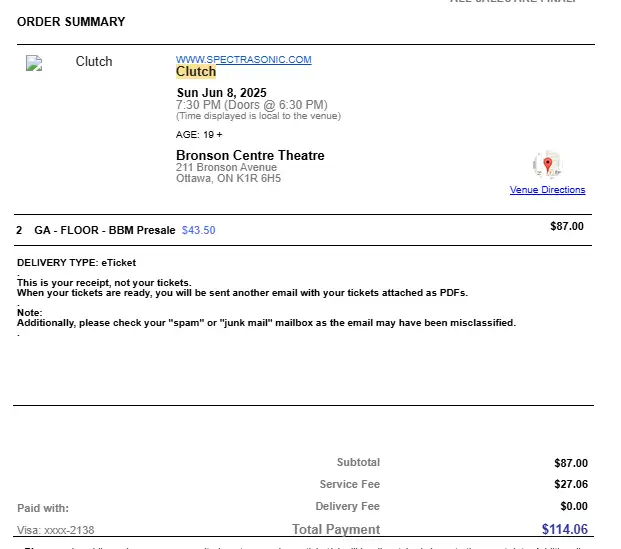The height and width of the screenshot is (549, 621).
Task: Click the Total Payment amount $114.06
Action: coord(564,529)
